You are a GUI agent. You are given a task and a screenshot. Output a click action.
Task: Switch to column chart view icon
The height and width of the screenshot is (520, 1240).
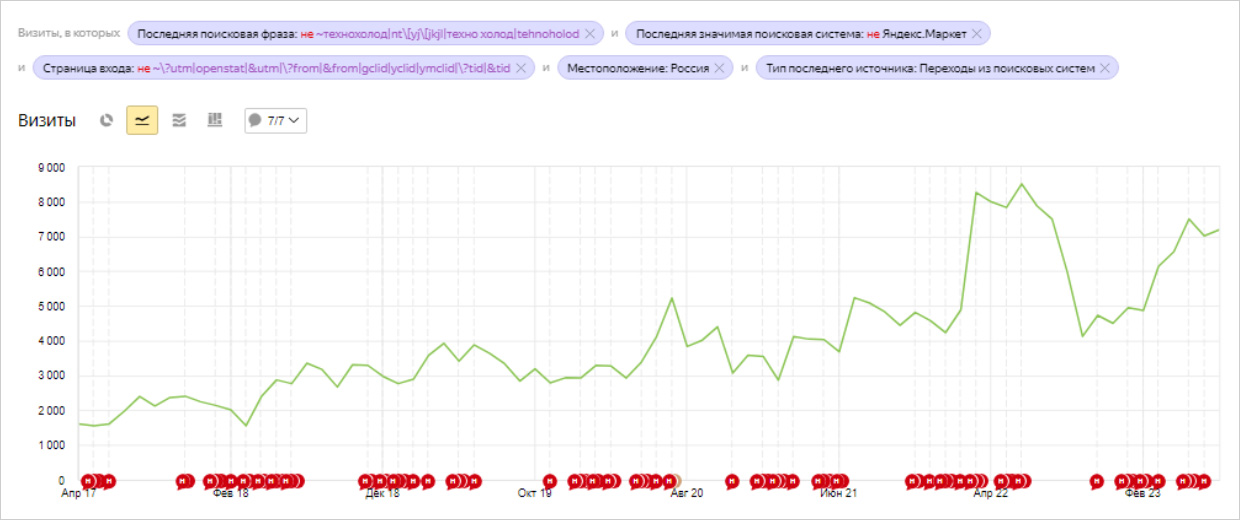214,121
